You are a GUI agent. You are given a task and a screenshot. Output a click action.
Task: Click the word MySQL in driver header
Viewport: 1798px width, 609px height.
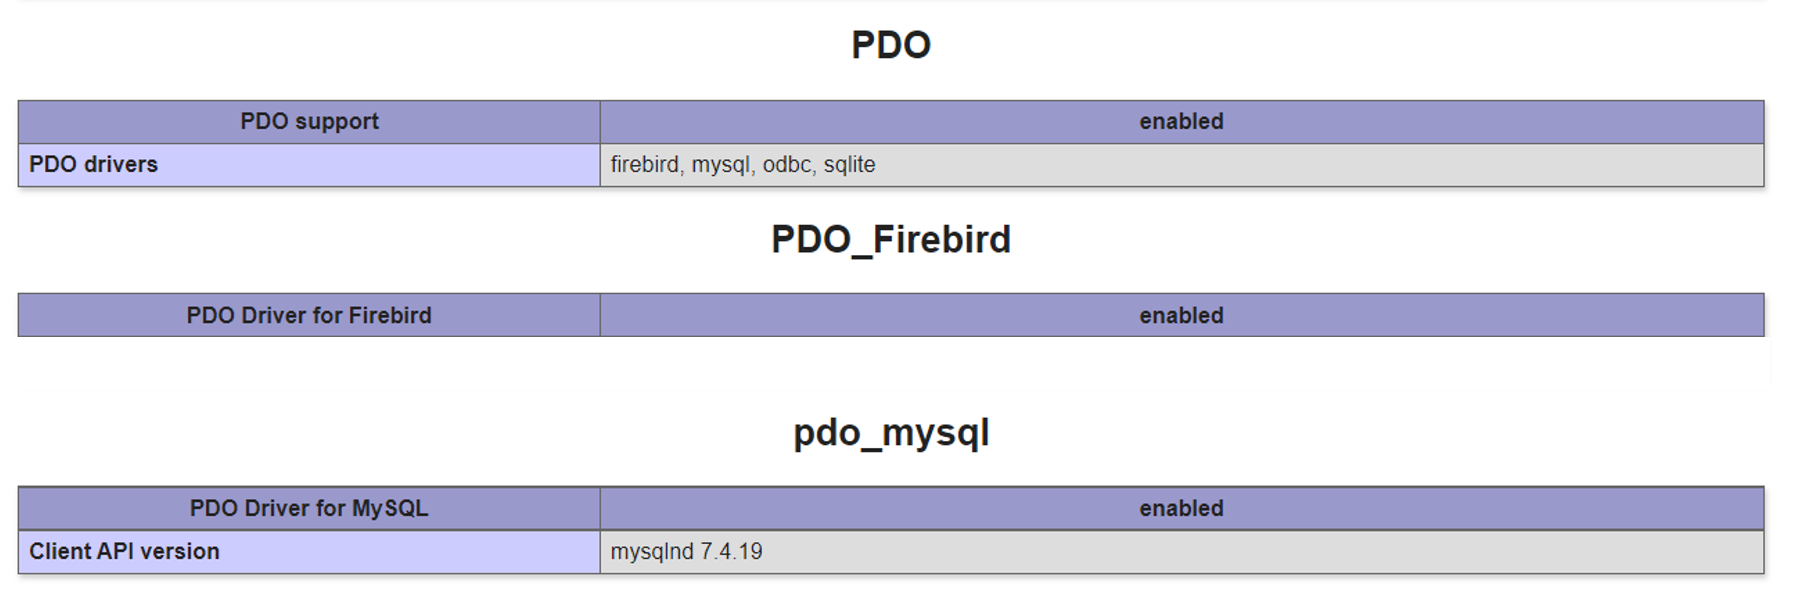389,508
